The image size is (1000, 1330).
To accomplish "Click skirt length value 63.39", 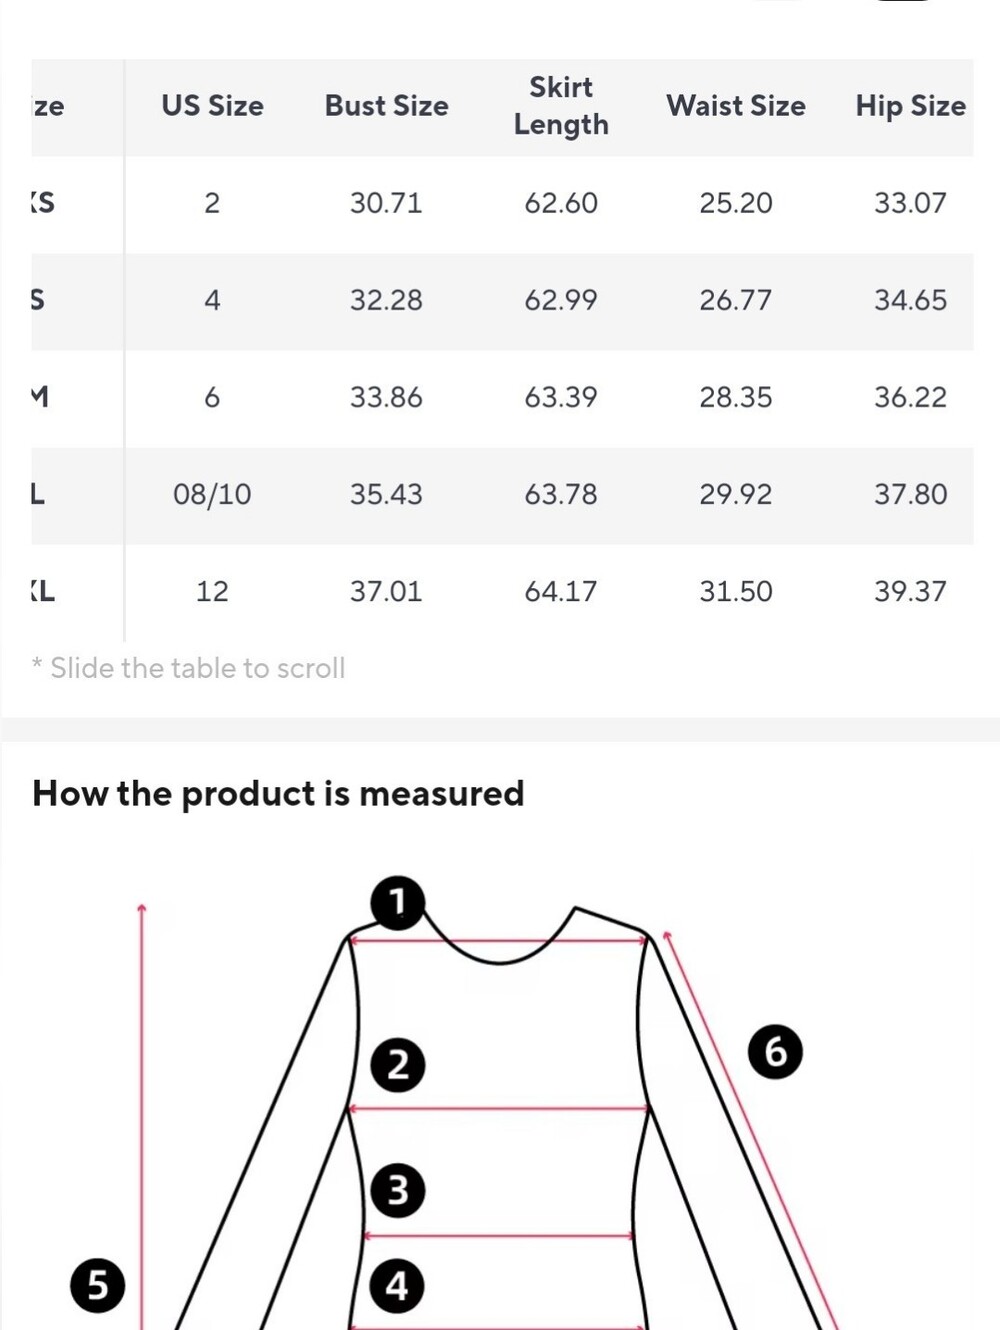I will click(561, 397).
